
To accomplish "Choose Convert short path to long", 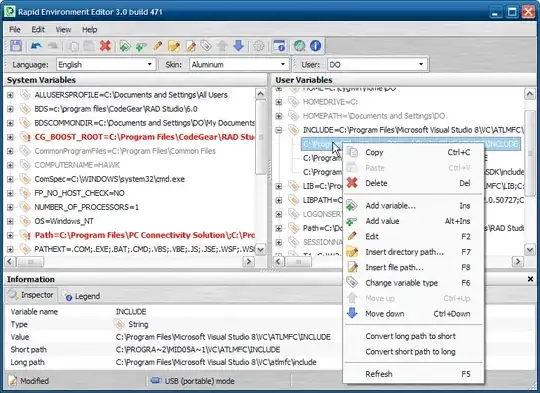I will 413,352.
